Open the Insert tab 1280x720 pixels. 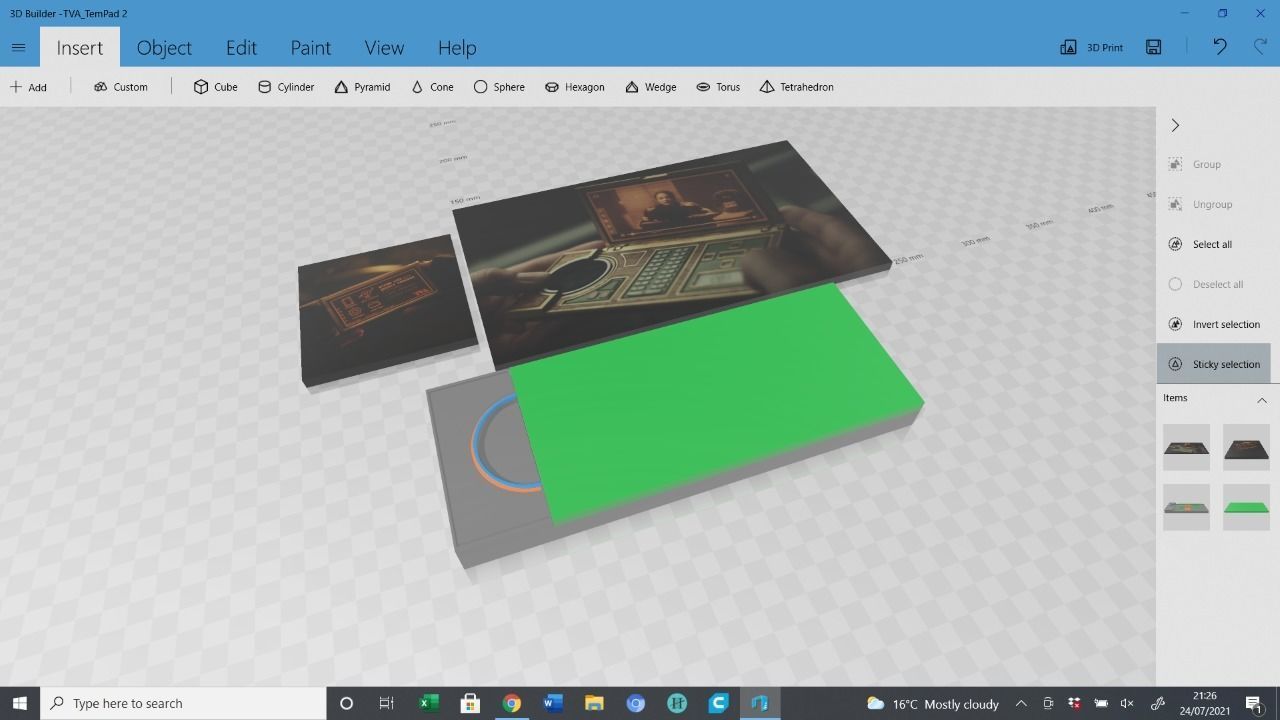click(x=80, y=47)
